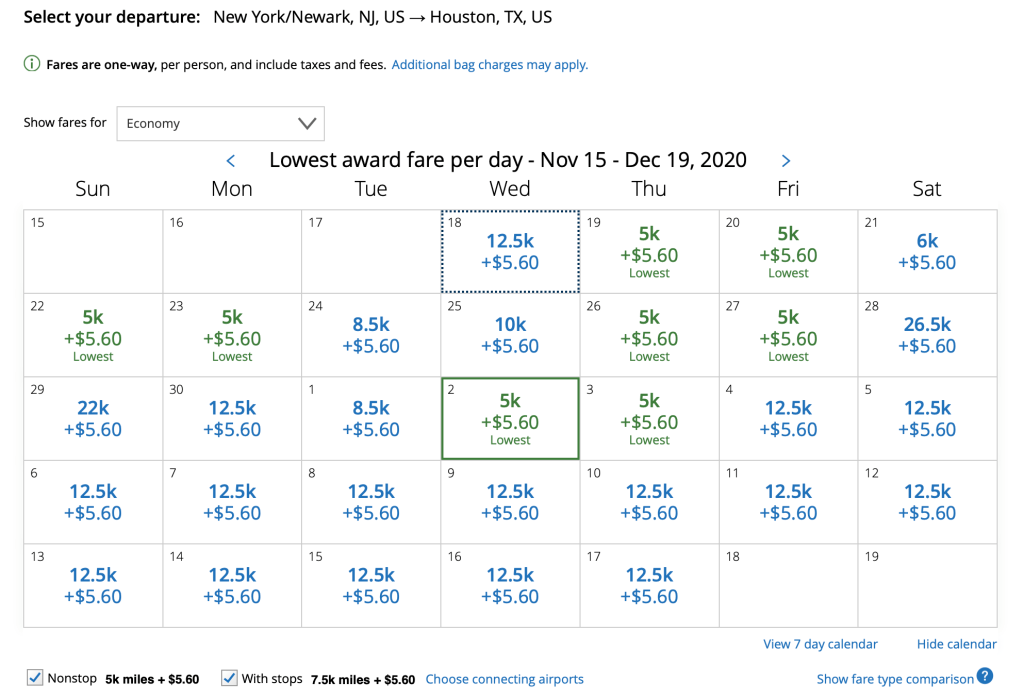Viewport: 1024px width, 698px height.
Task: Click the fare comparison help question icon
Action: tap(985, 677)
